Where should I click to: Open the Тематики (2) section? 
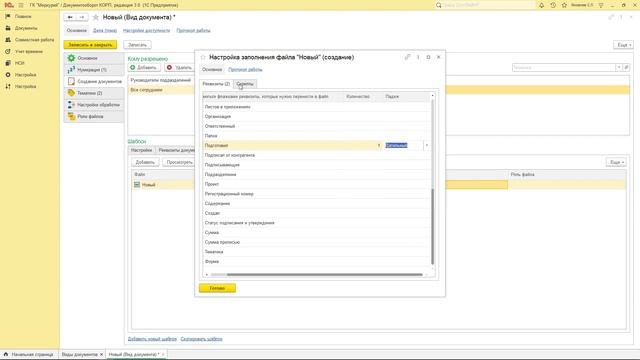coord(94,93)
